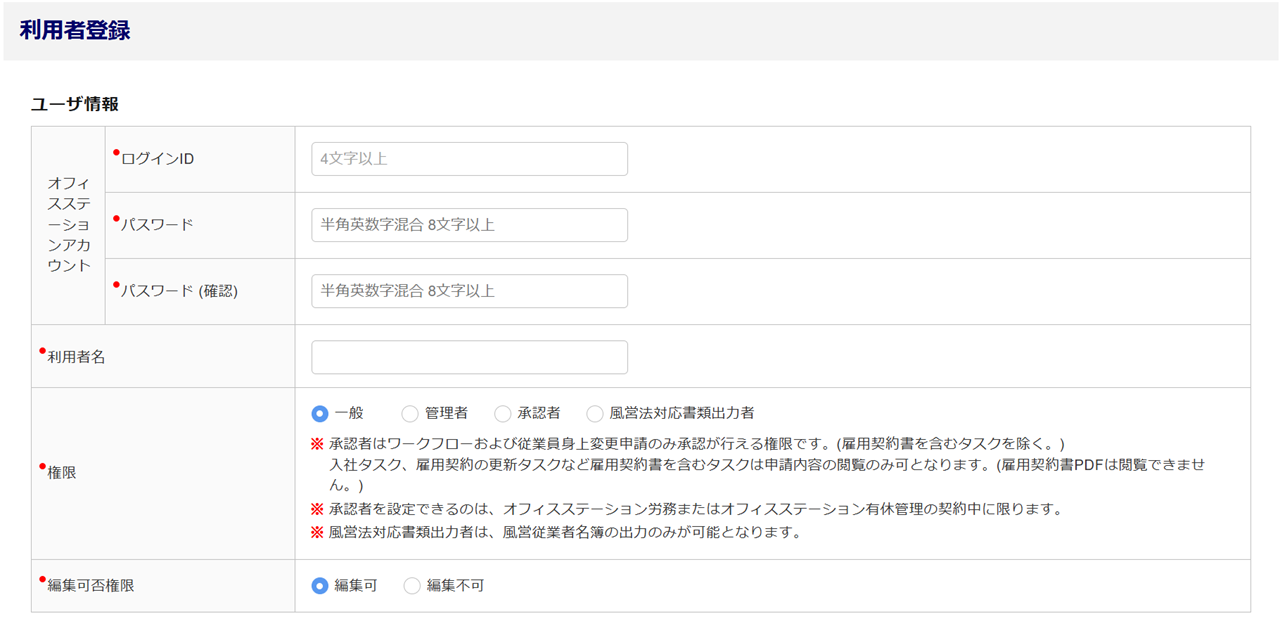Click the ログインID input field
This screenshot has width=1280, height=623.
pyautogui.click(x=469, y=159)
